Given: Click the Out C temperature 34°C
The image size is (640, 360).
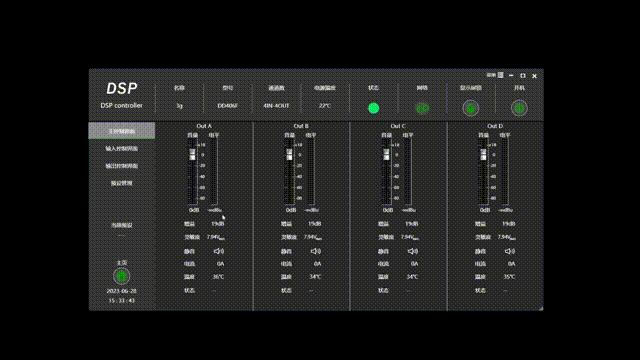Looking at the screenshot, I should (412, 277).
